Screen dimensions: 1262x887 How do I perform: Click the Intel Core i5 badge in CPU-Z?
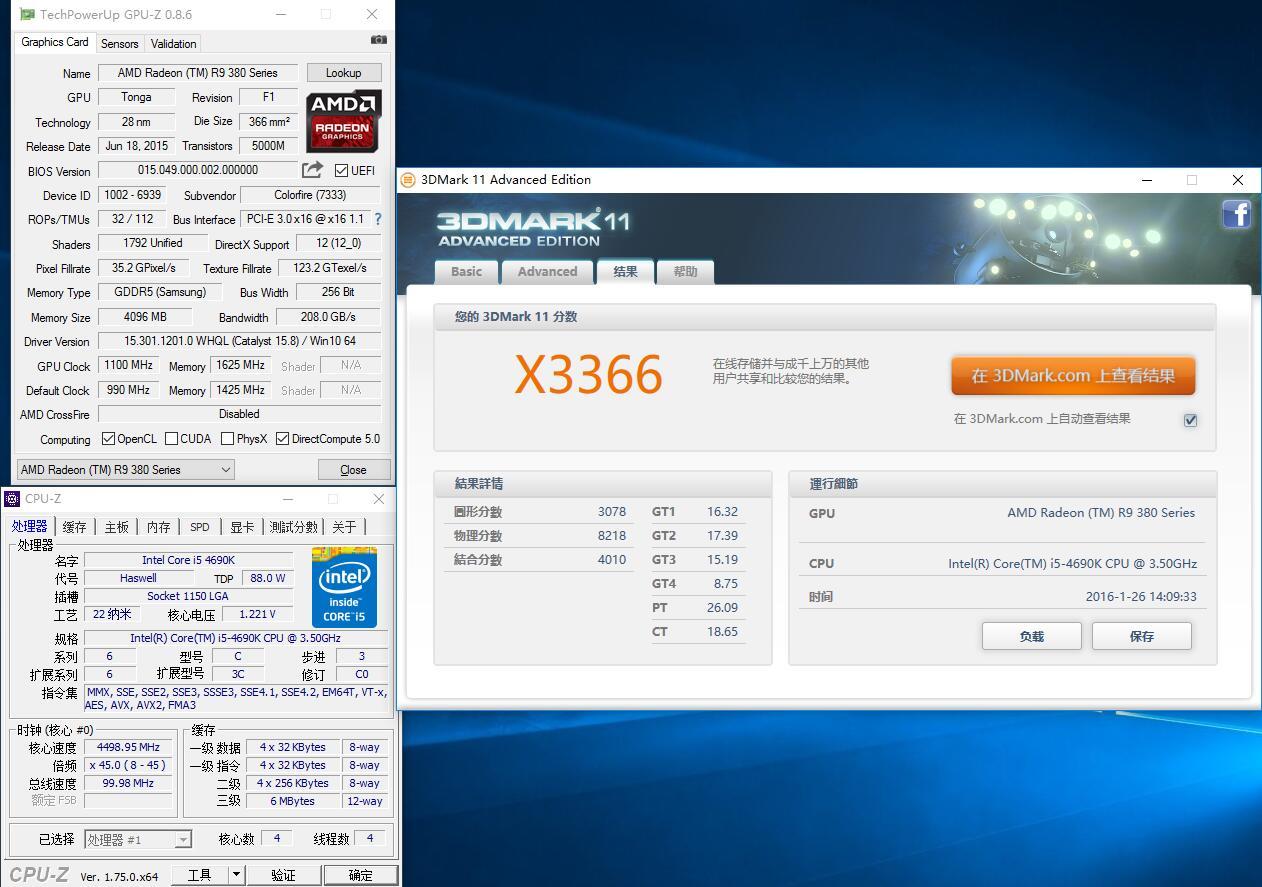coord(344,586)
